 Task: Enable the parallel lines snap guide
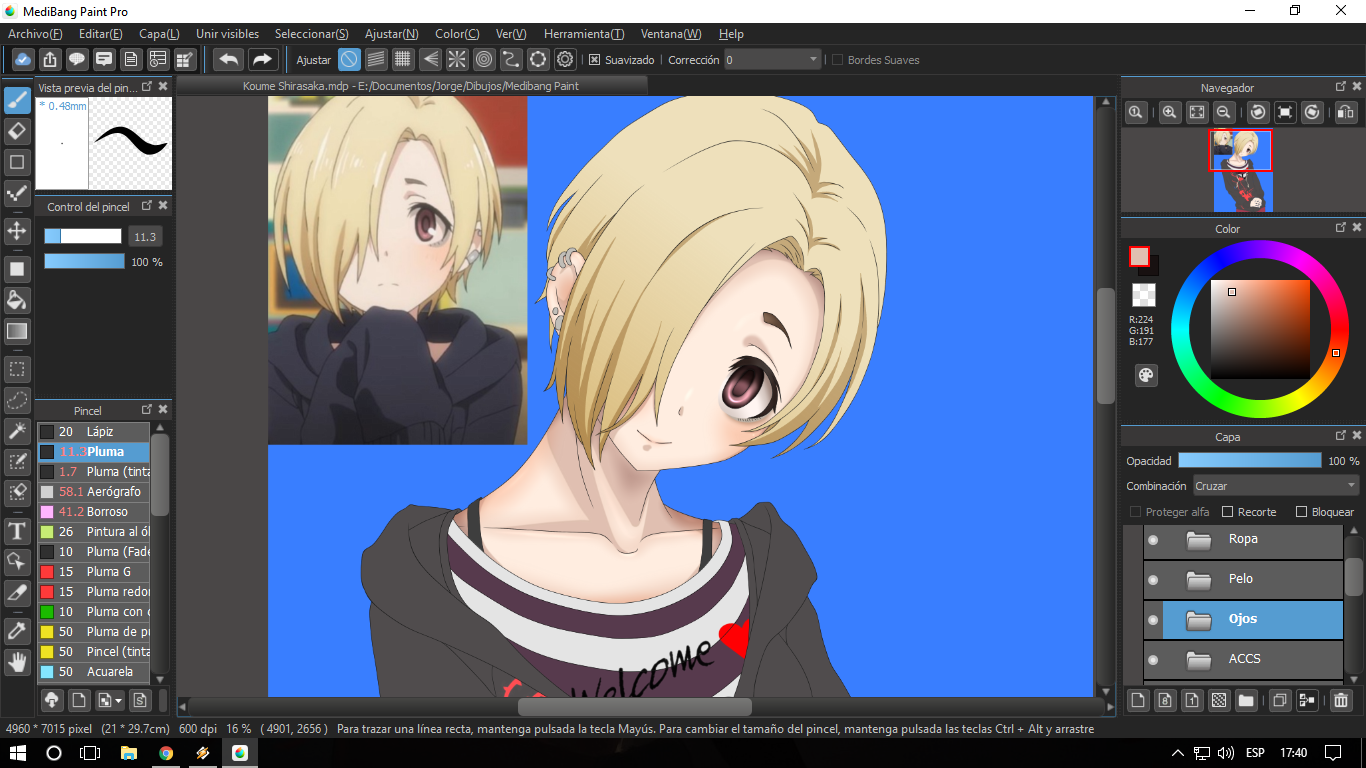[376, 59]
